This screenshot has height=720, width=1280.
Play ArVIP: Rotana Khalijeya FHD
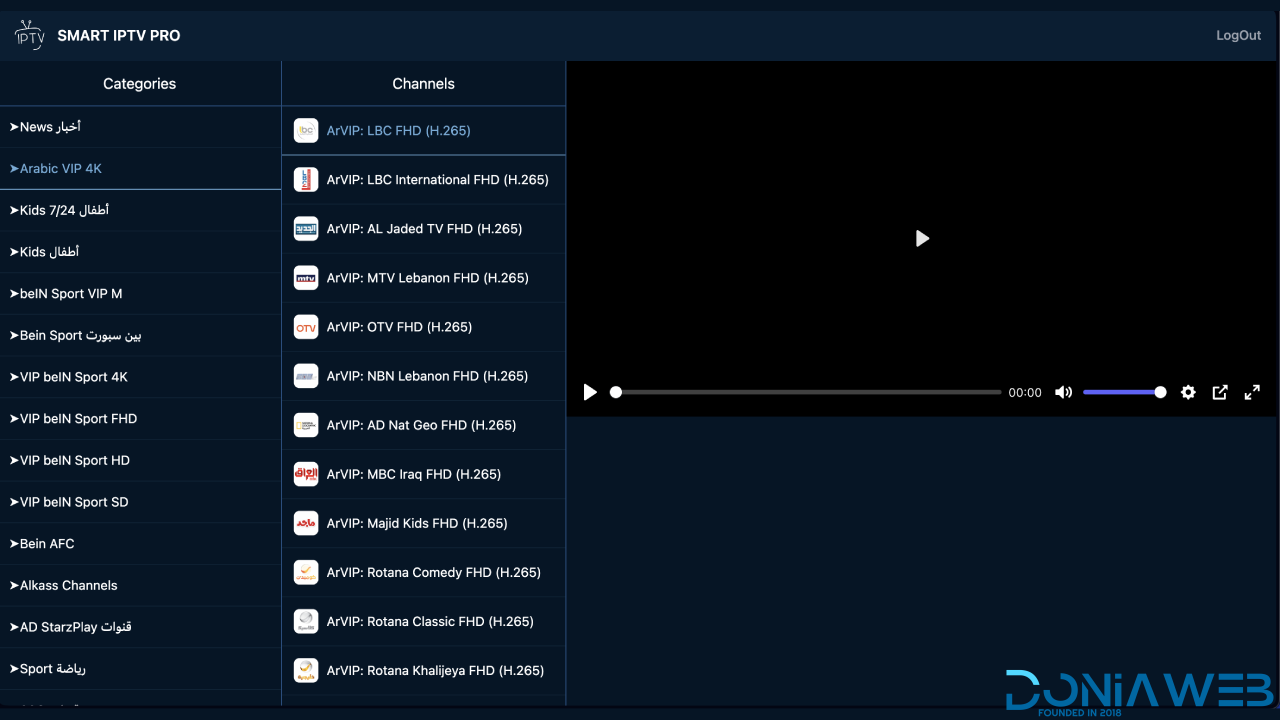pos(423,670)
